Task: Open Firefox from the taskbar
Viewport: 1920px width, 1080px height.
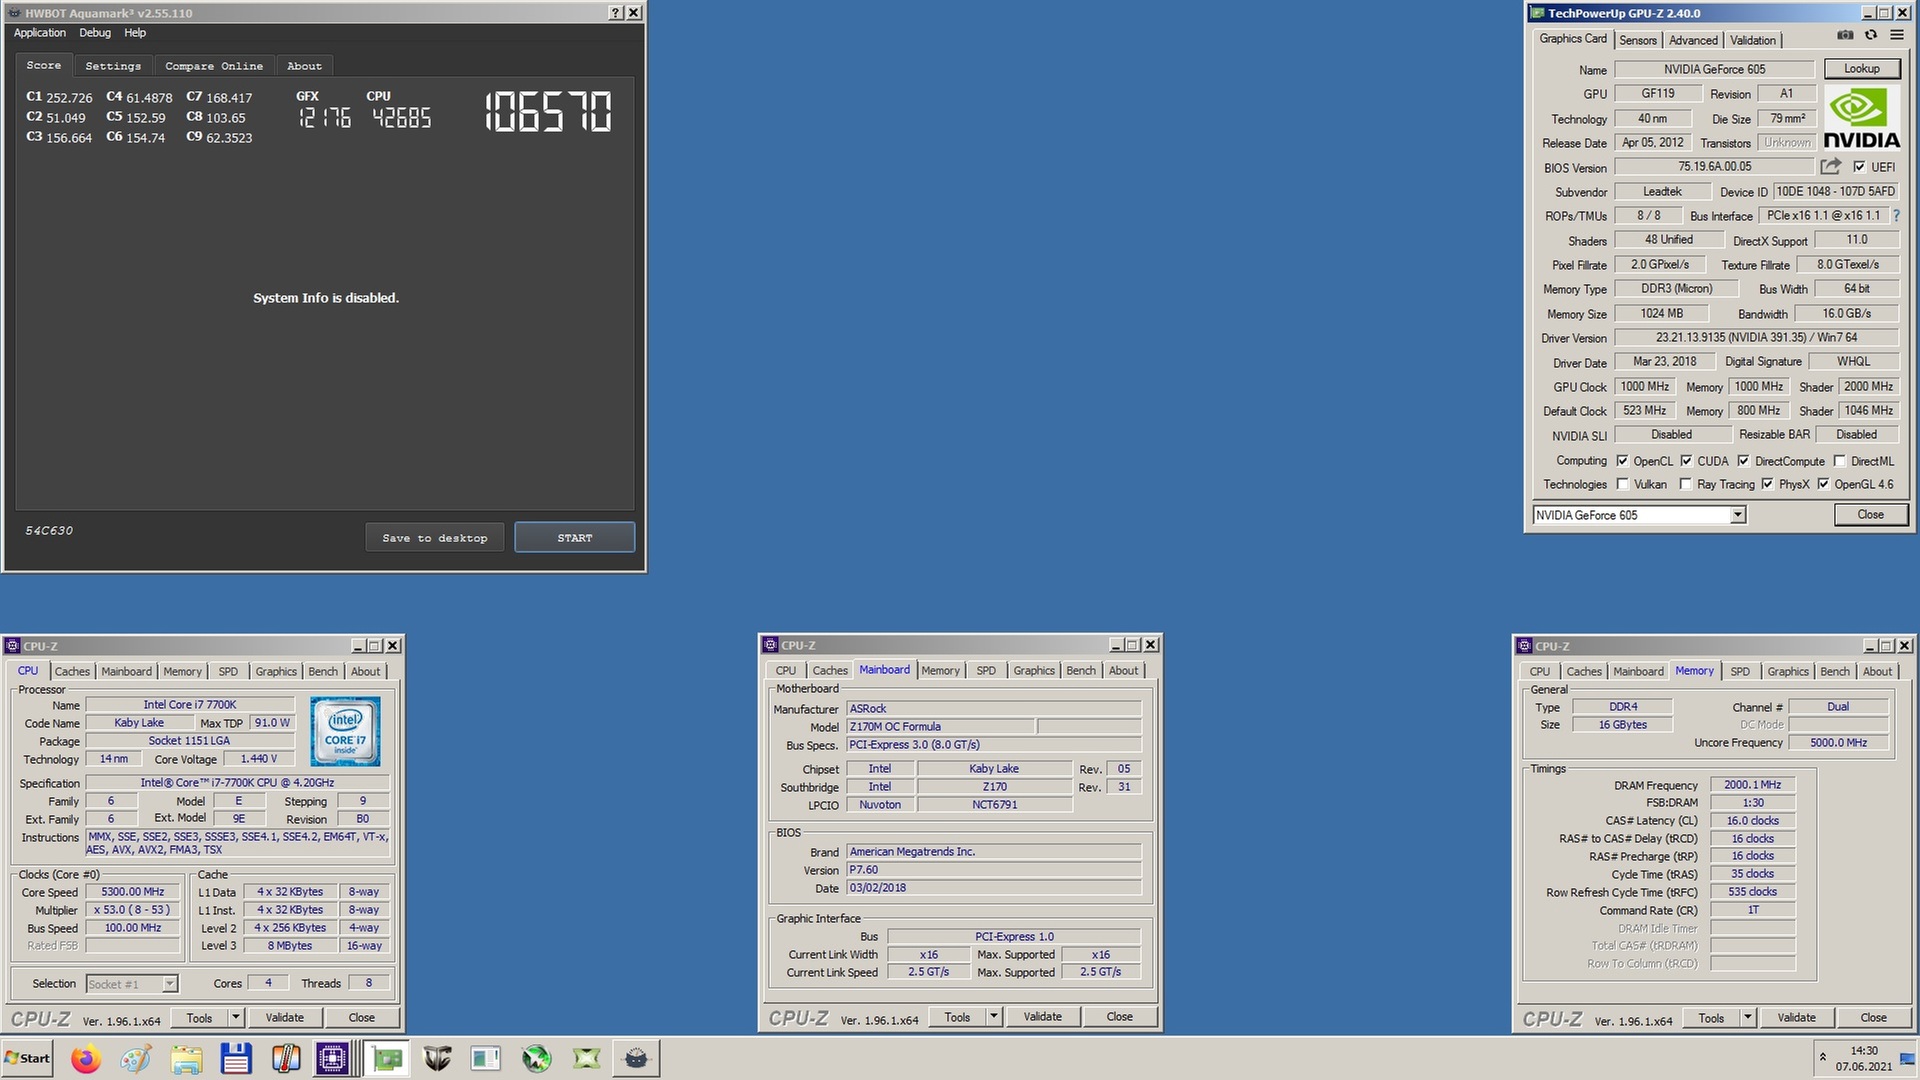Action: [x=86, y=1058]
